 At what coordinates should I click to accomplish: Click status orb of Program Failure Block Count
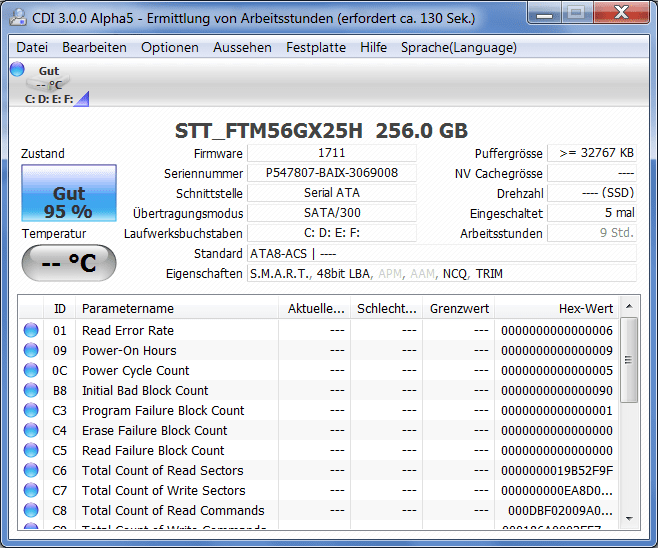31,410
